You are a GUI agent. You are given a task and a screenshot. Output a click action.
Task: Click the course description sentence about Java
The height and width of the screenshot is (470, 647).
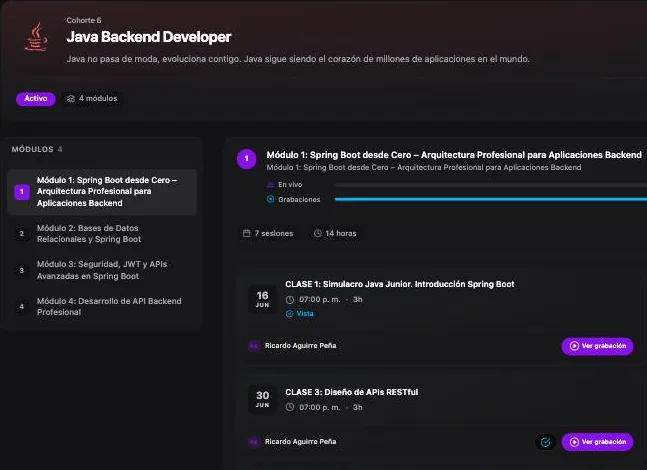[x=298, y=59]
